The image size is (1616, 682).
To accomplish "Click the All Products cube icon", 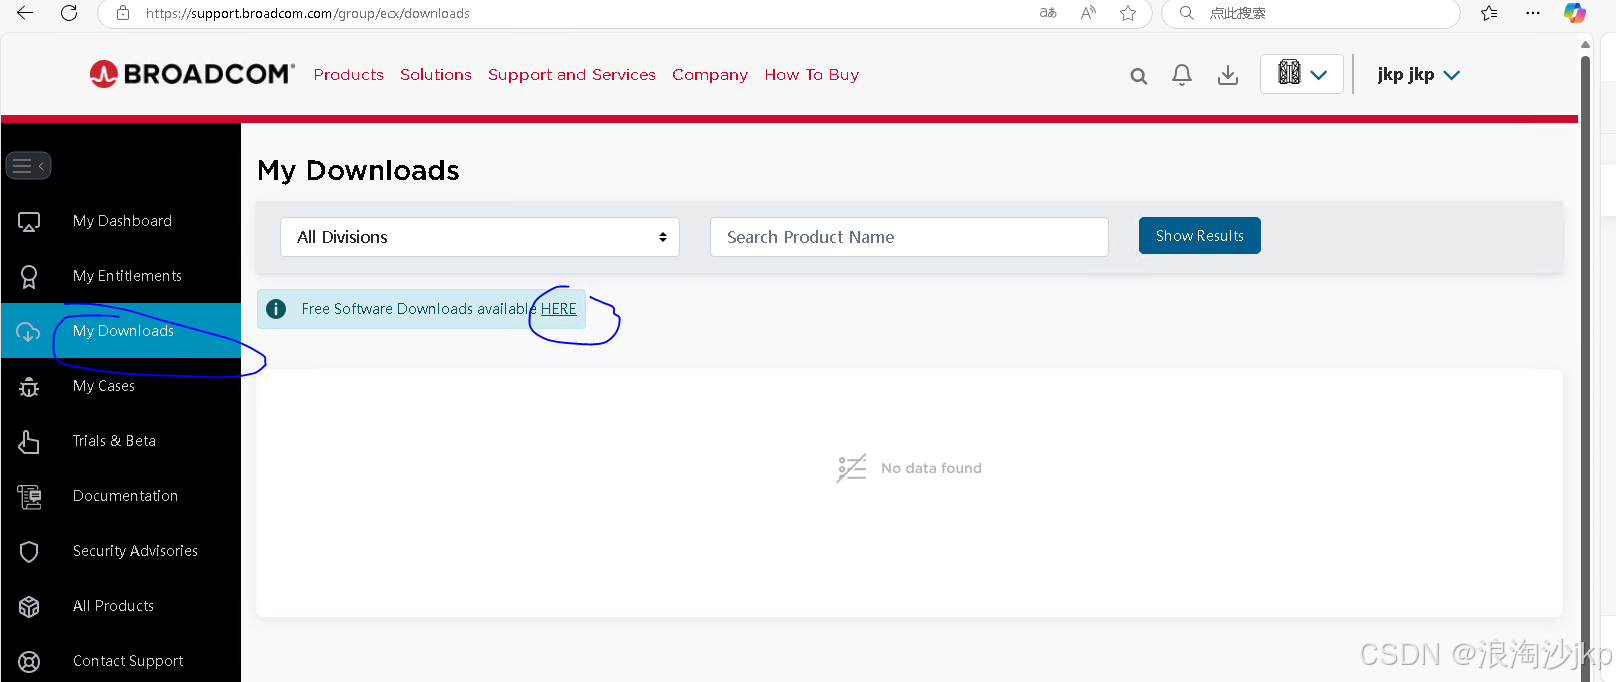I will coord(29,607).
